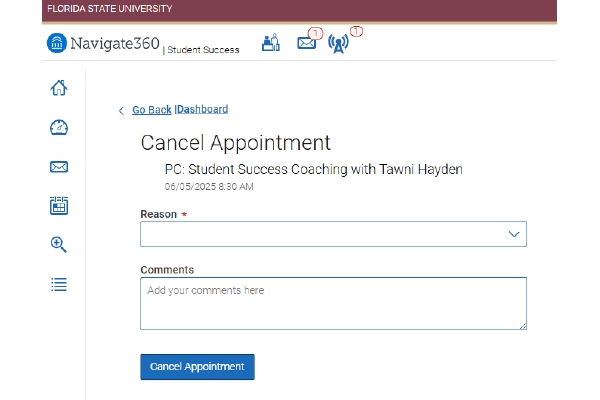Click the red badge on antenna icon

[x=355, y=32]
